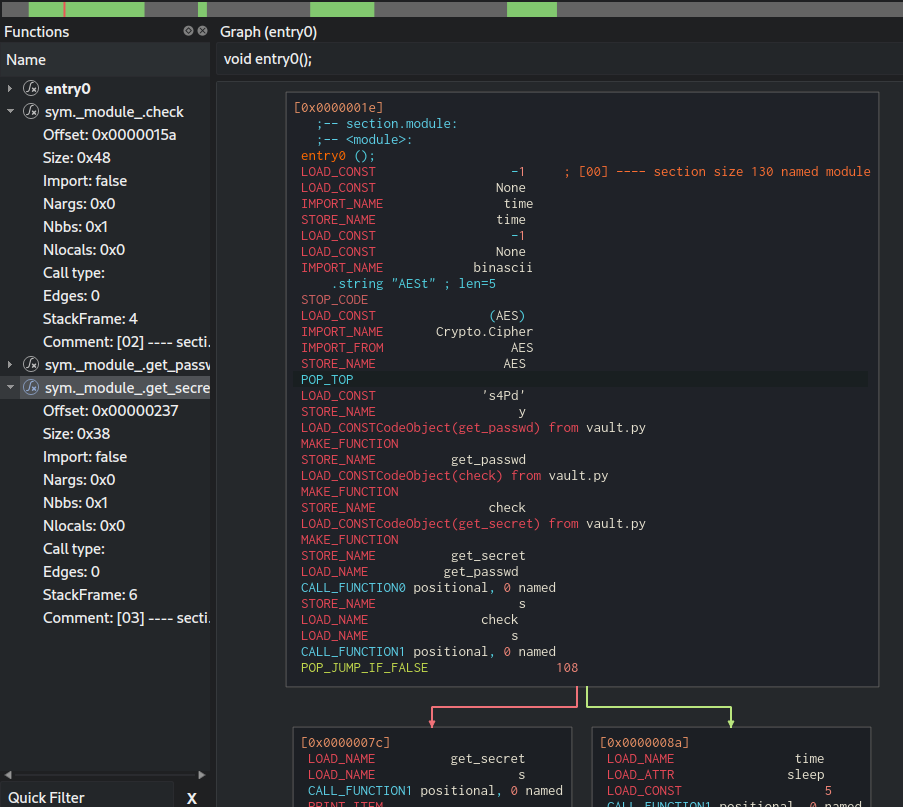Click CodeObject(get_secret) load line
Screen dimensions: 903x807
coord(473,524)
